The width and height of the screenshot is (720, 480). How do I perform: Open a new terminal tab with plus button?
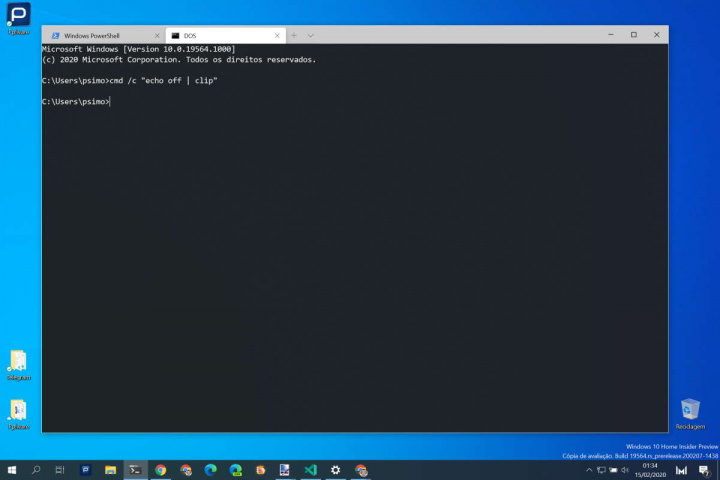294,35
